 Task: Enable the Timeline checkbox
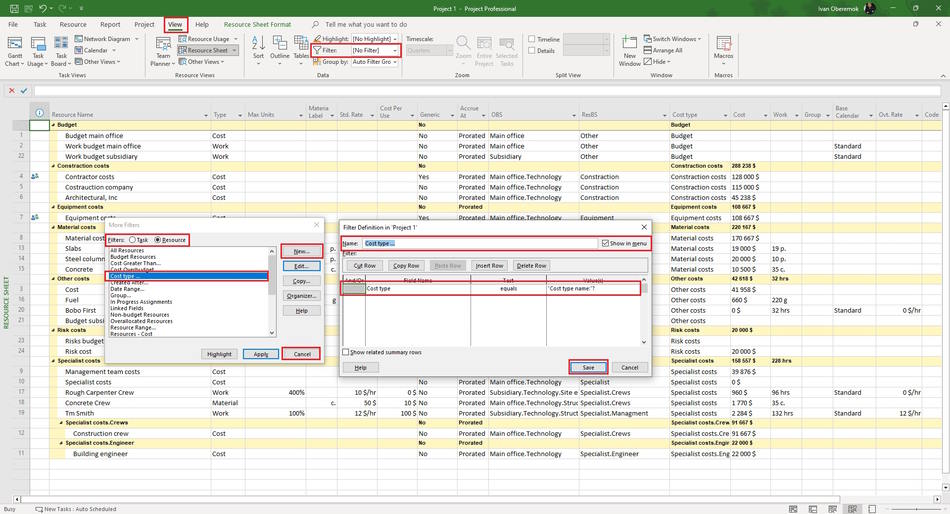pos(531,39)
